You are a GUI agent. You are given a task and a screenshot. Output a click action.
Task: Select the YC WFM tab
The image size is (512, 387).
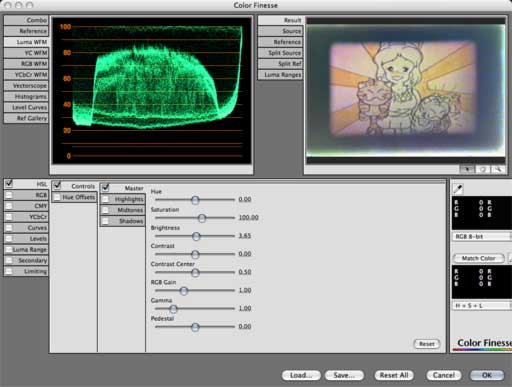coord(26,53)
